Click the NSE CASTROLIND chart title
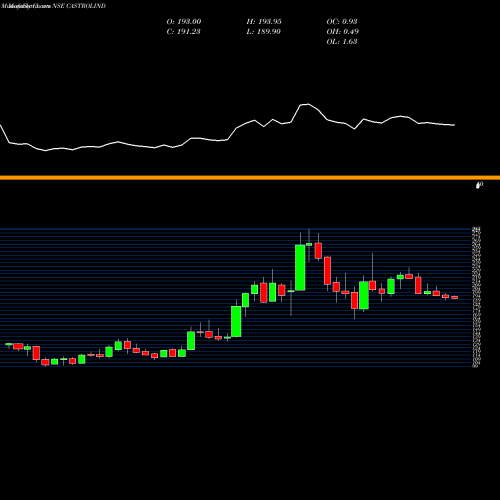This screenshot has width=500, height=500. (79, 6)
